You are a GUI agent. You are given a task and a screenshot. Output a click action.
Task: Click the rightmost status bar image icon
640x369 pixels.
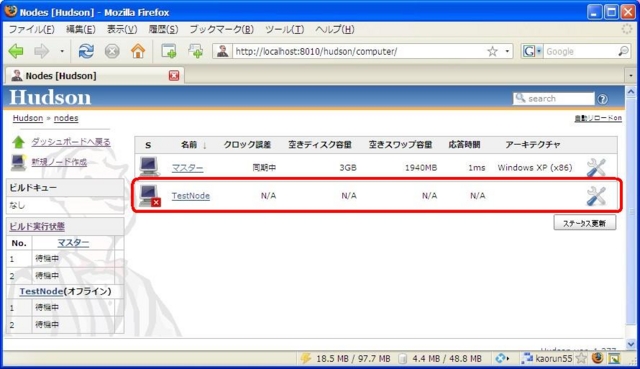[615, 358]
